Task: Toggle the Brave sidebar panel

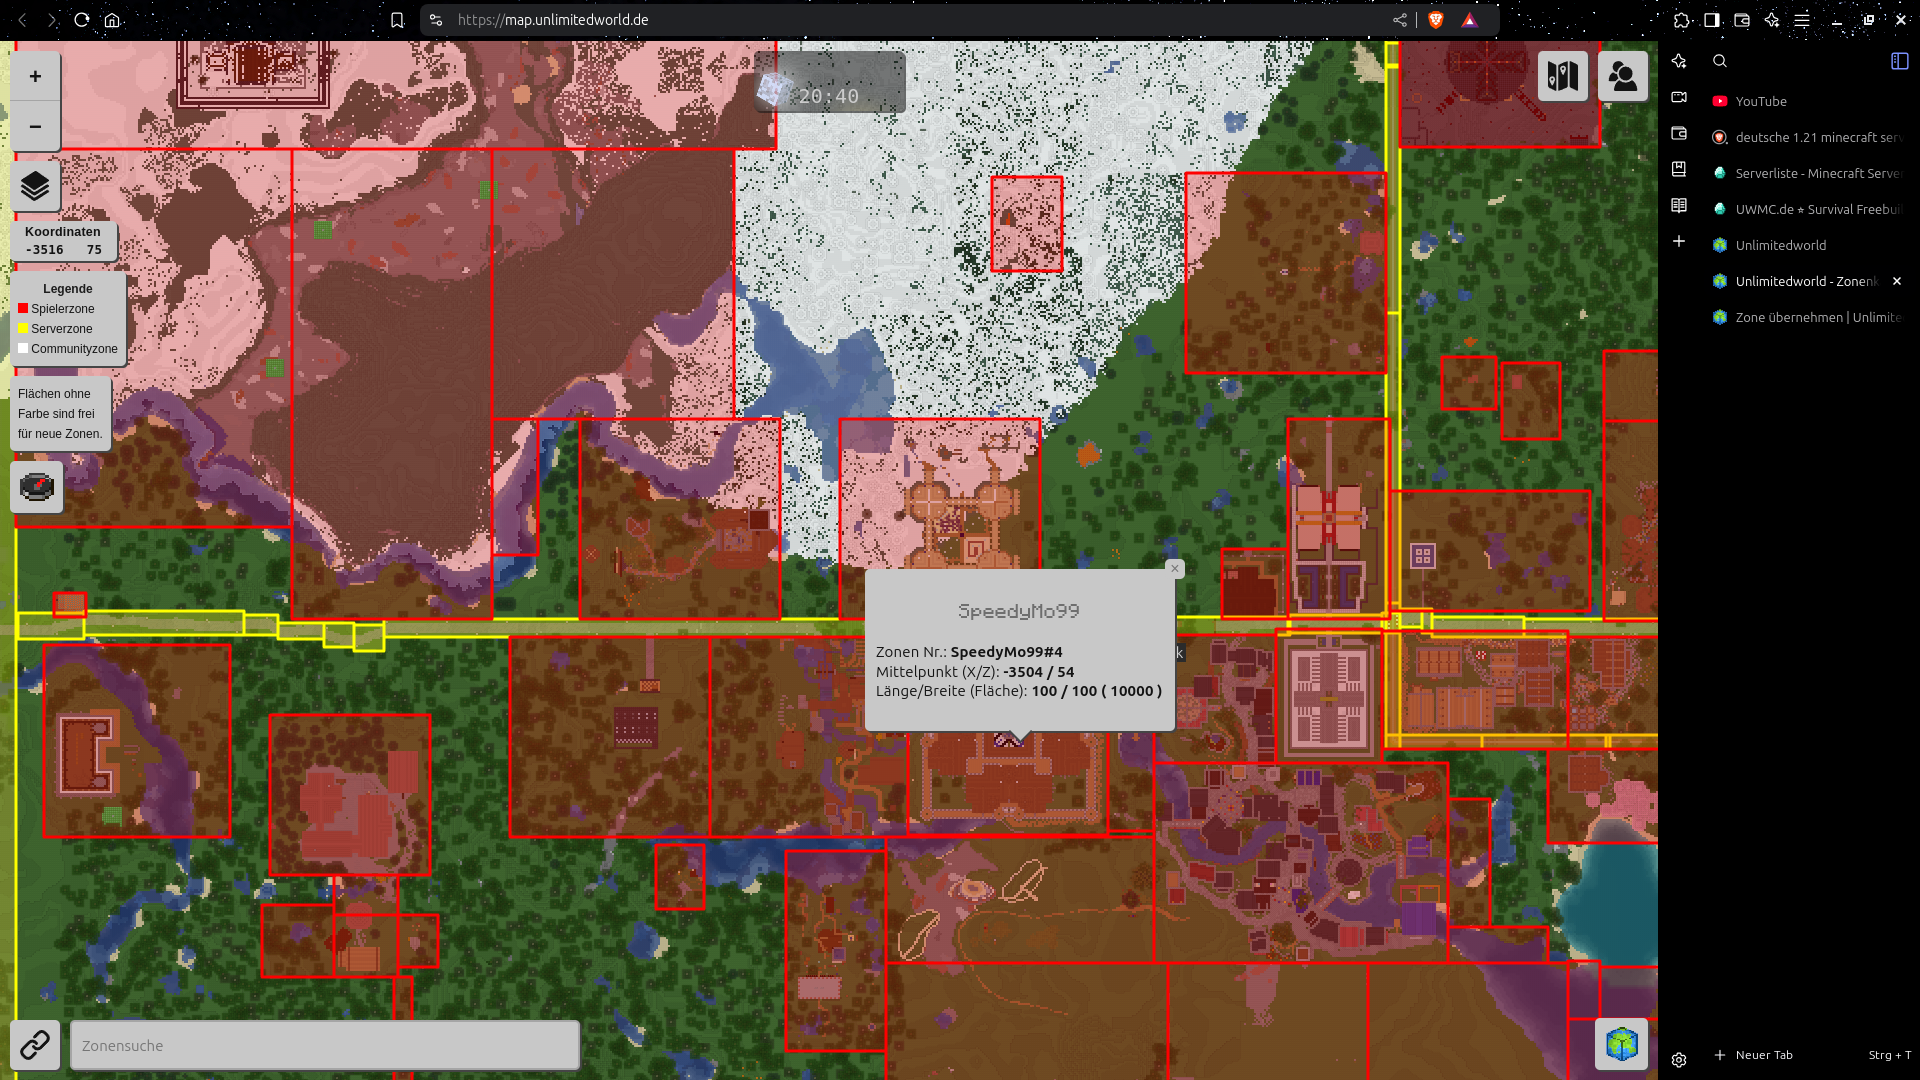Action: 1712,20
